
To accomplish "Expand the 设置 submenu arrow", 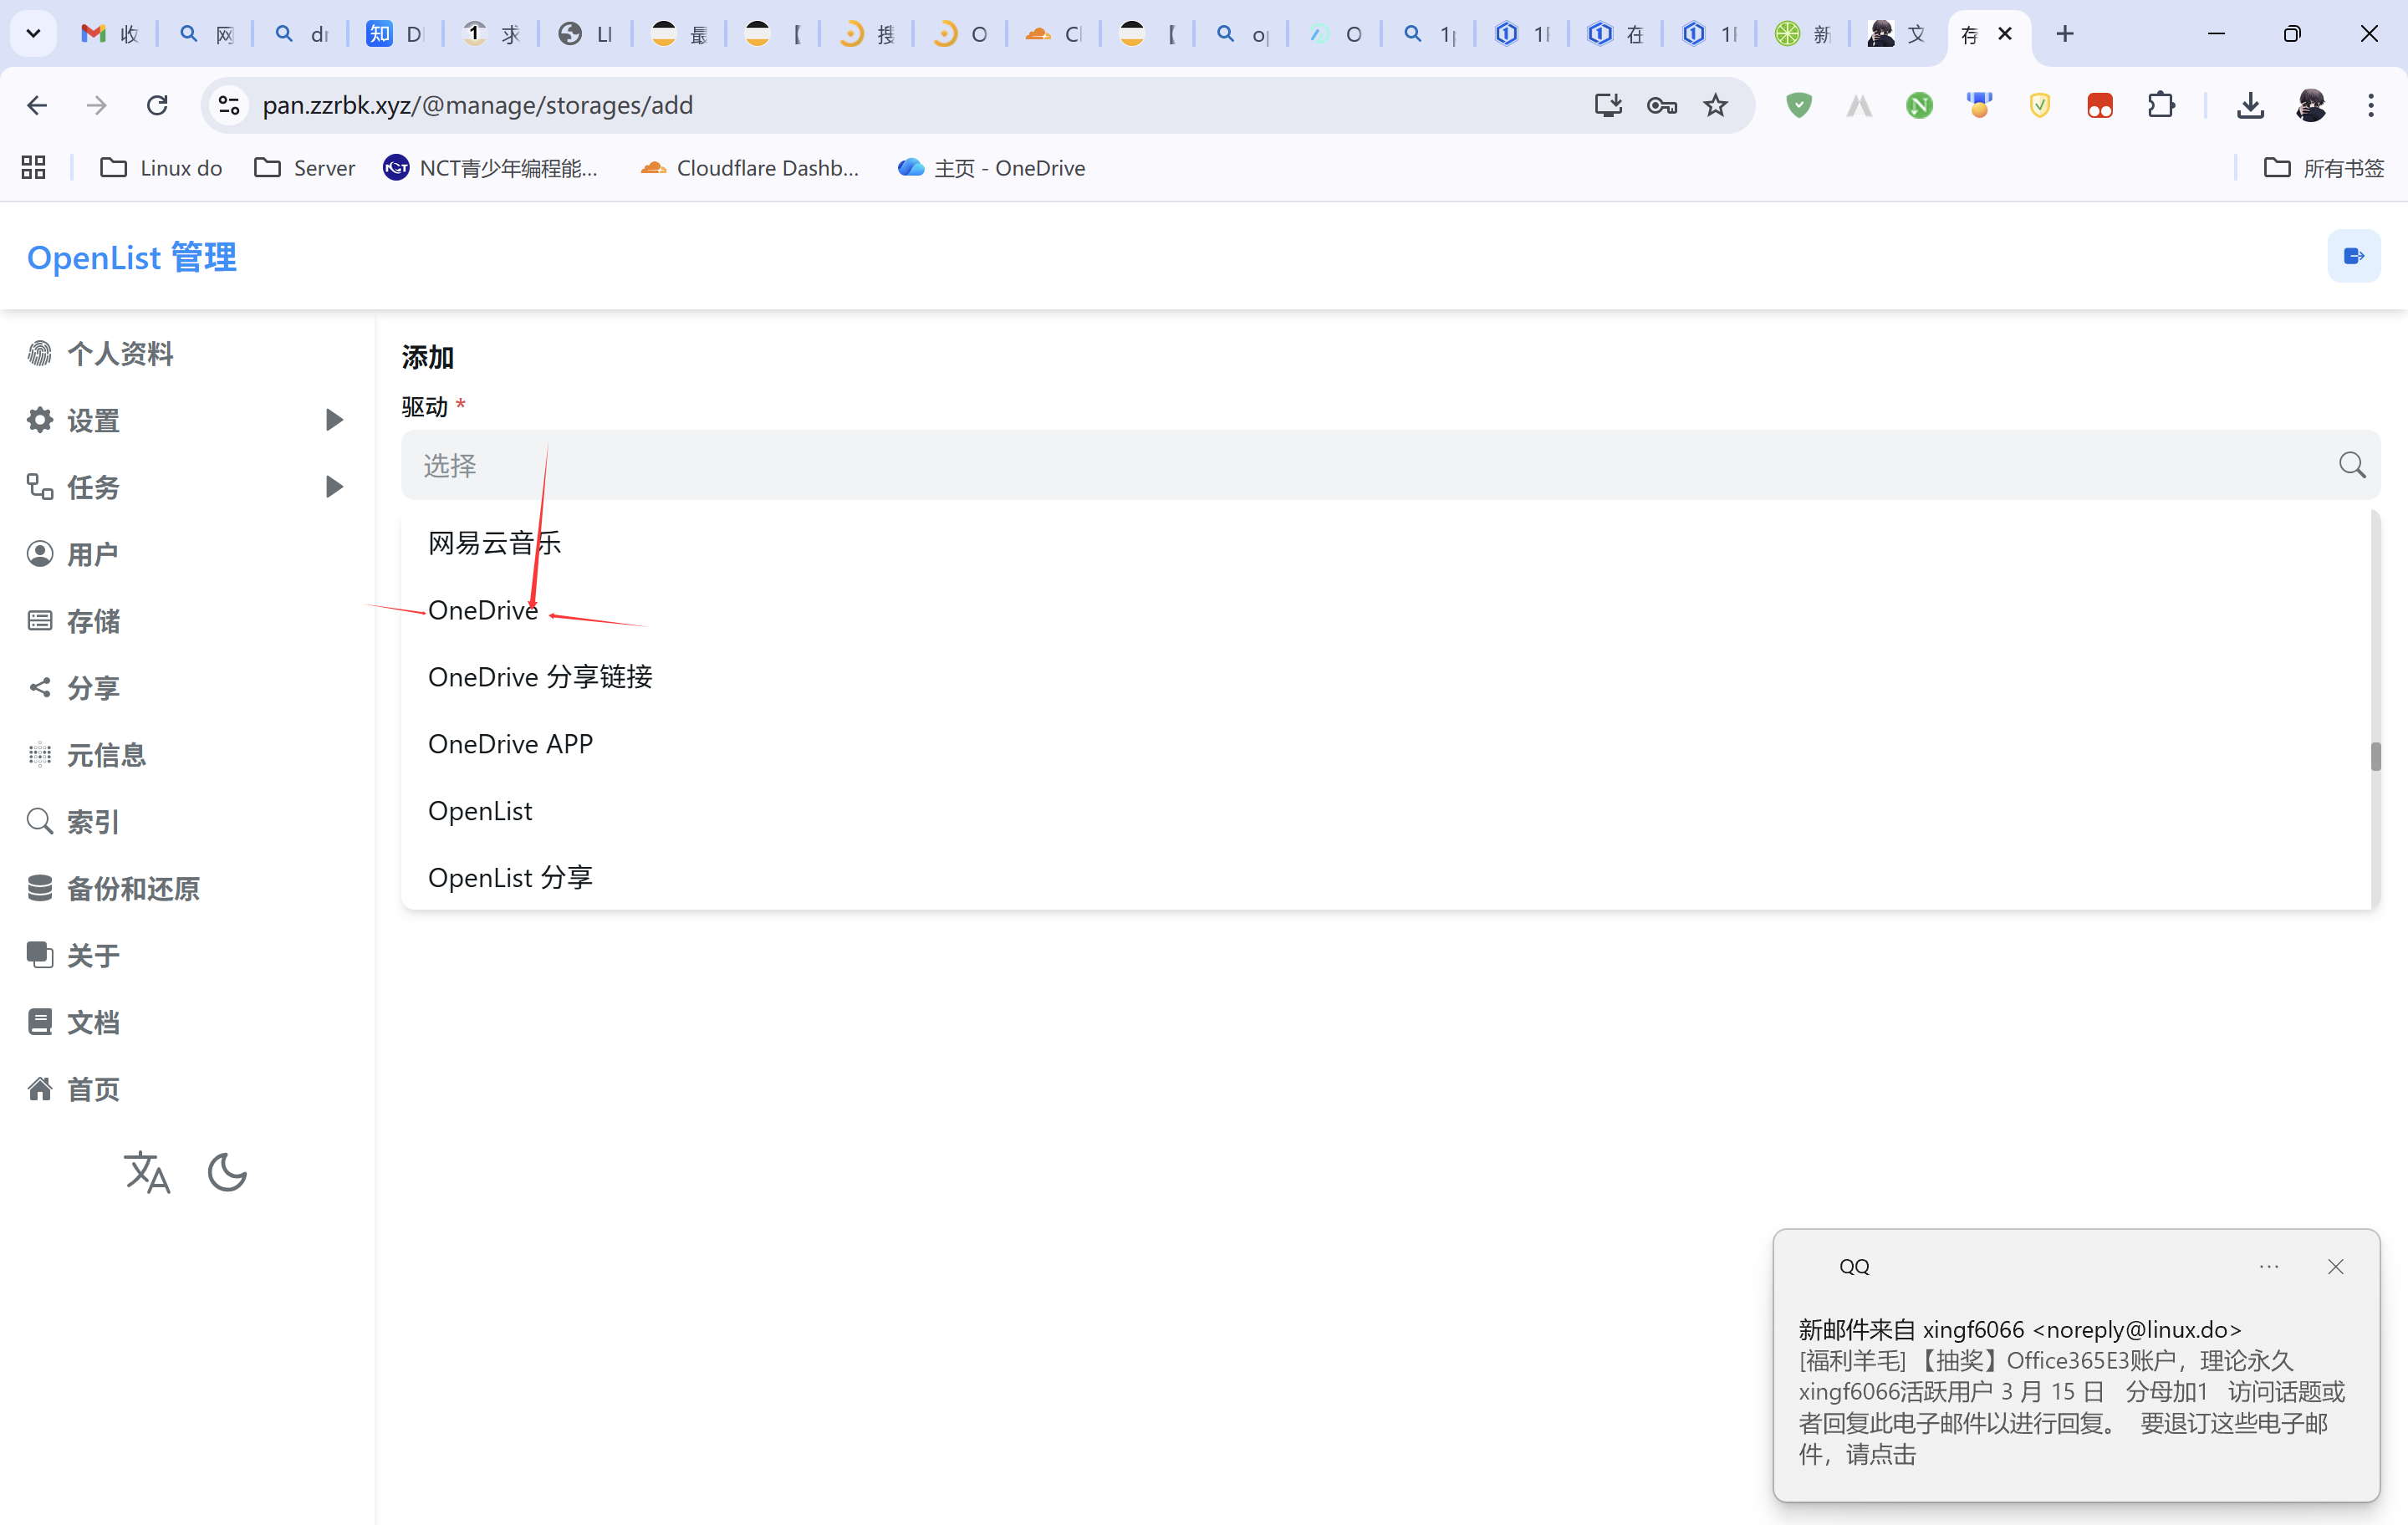I will click(334, 420).
